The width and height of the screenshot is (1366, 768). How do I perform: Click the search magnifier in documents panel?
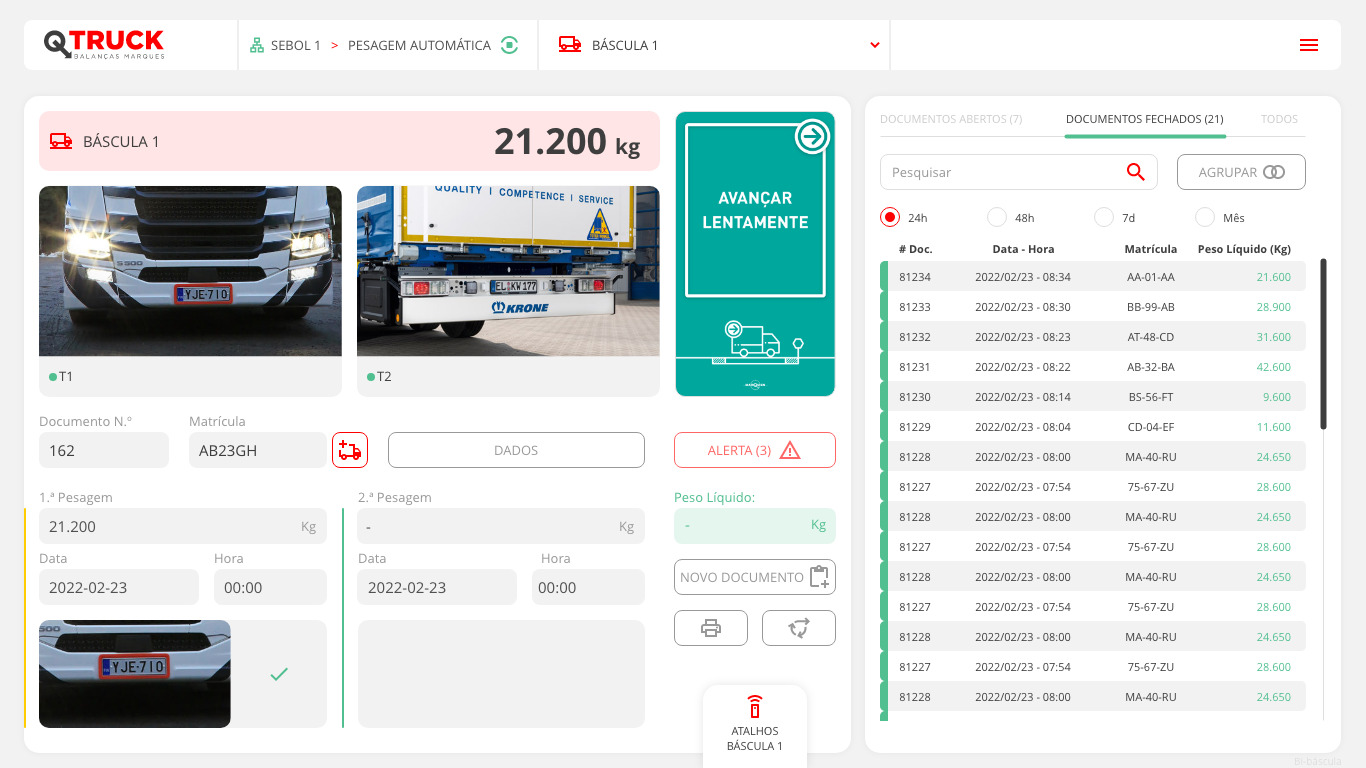1135,171
